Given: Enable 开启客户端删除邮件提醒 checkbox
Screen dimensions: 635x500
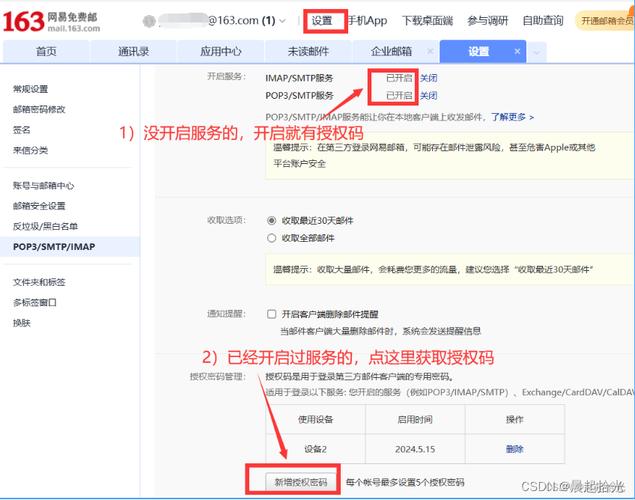Looking at the screenshot, I should click(x=271, y=314).
